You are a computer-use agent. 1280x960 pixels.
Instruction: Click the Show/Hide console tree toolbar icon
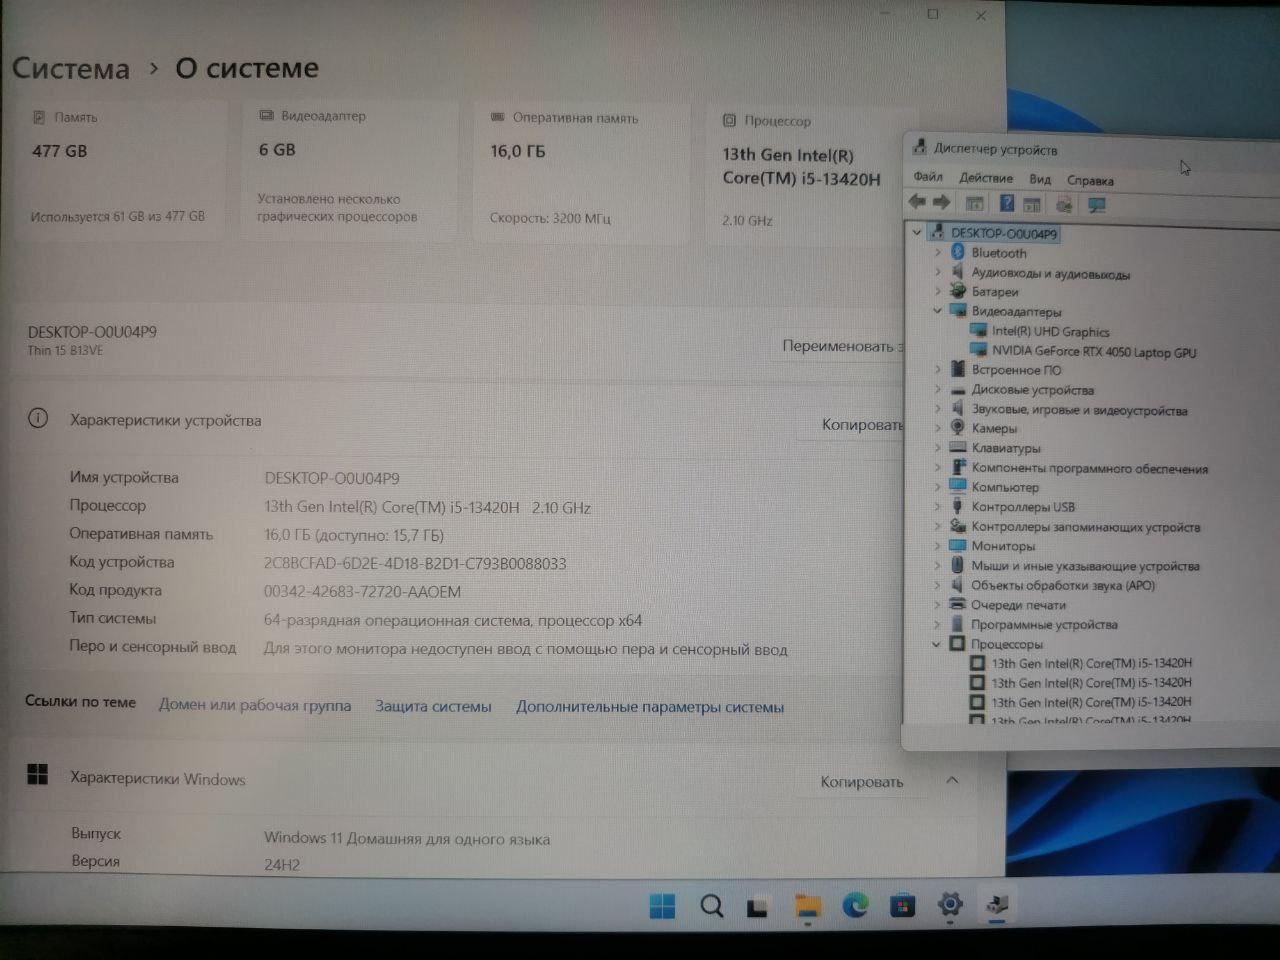(975, 204)
